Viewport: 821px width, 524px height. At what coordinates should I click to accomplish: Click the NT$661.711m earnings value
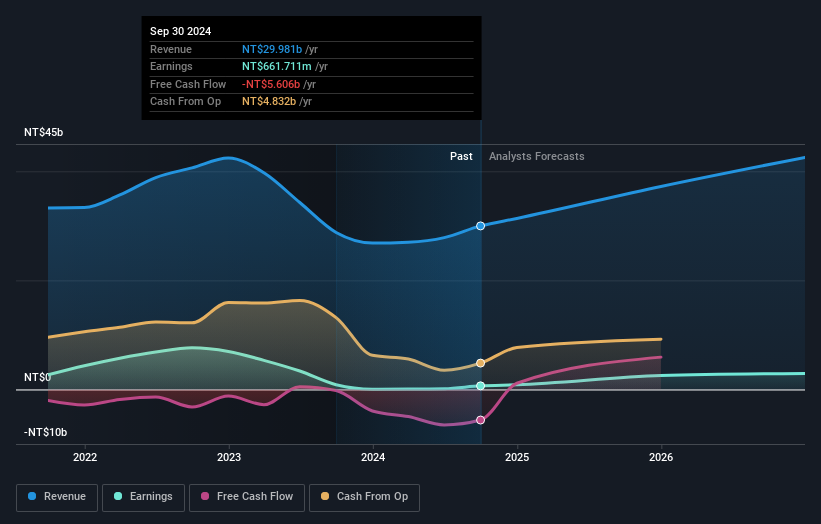tap(276, 66)
